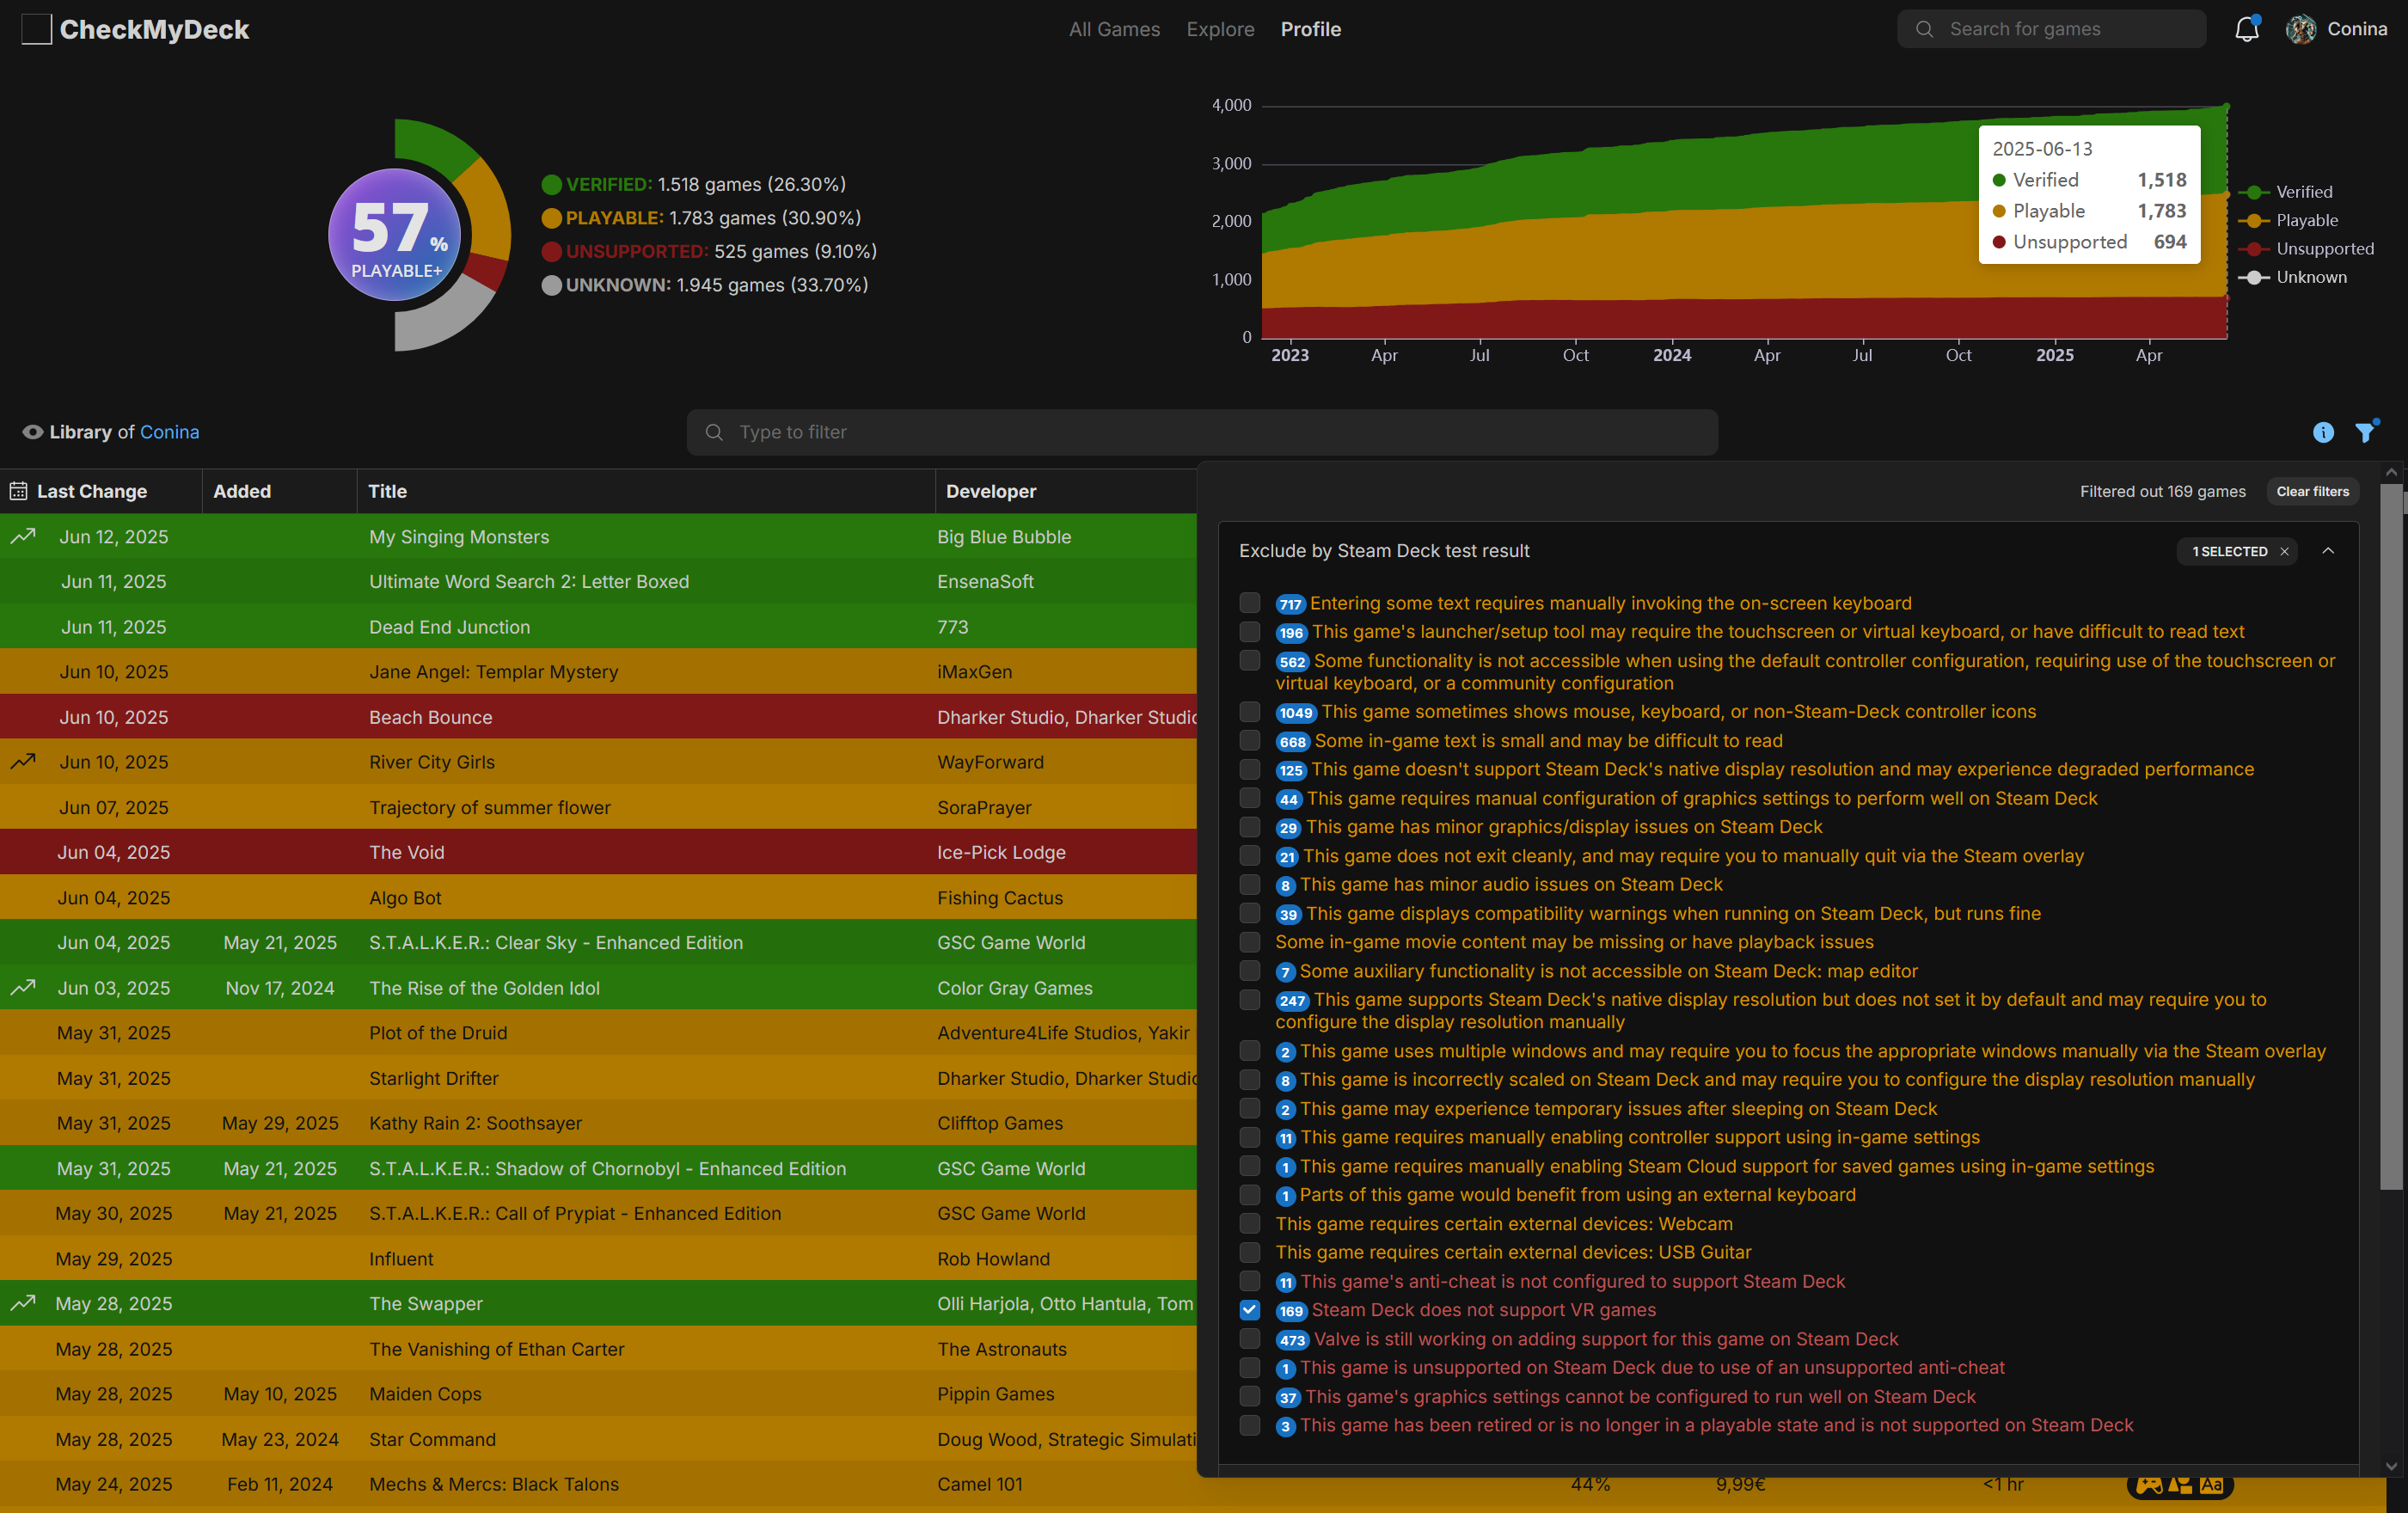Sort by the Developer column header
This screenshot has height=1513, width=2408.
990,491
